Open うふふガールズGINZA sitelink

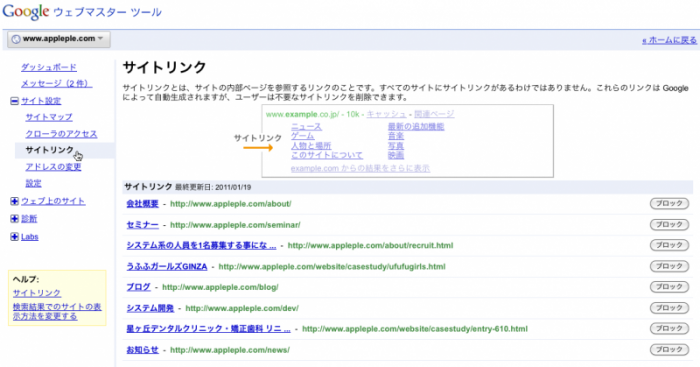167,267
